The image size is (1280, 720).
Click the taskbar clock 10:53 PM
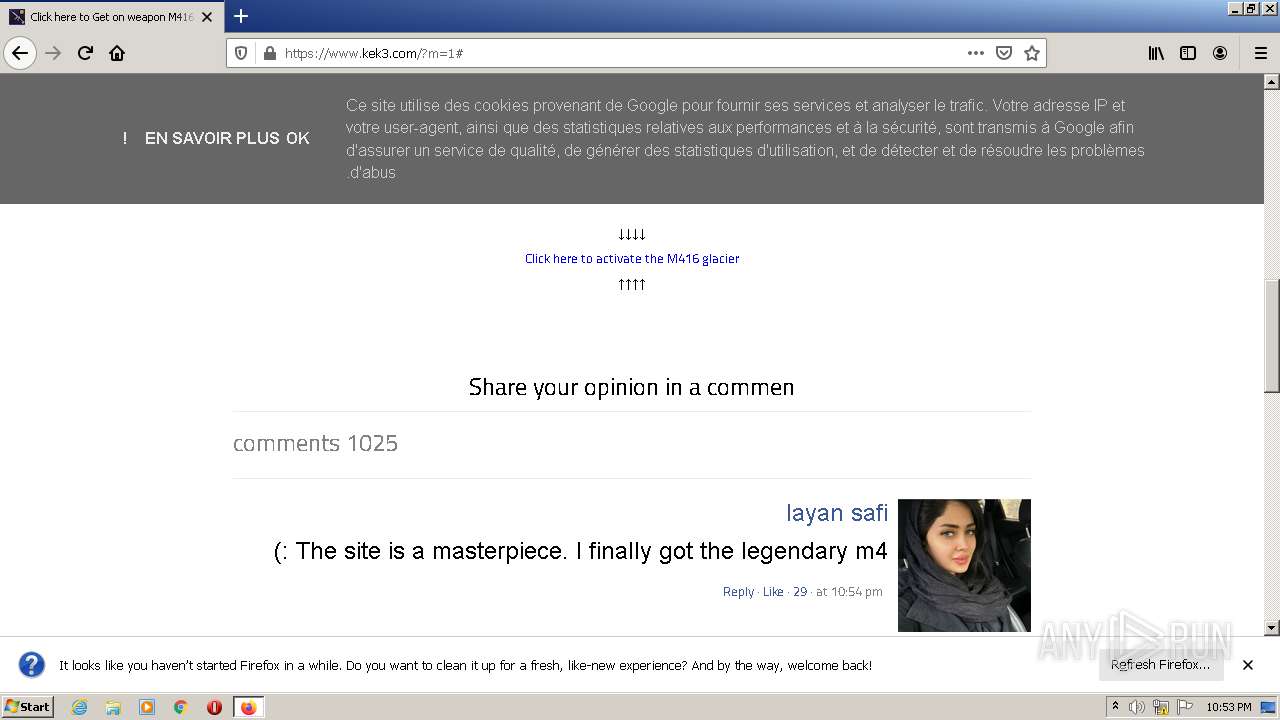1228,707
